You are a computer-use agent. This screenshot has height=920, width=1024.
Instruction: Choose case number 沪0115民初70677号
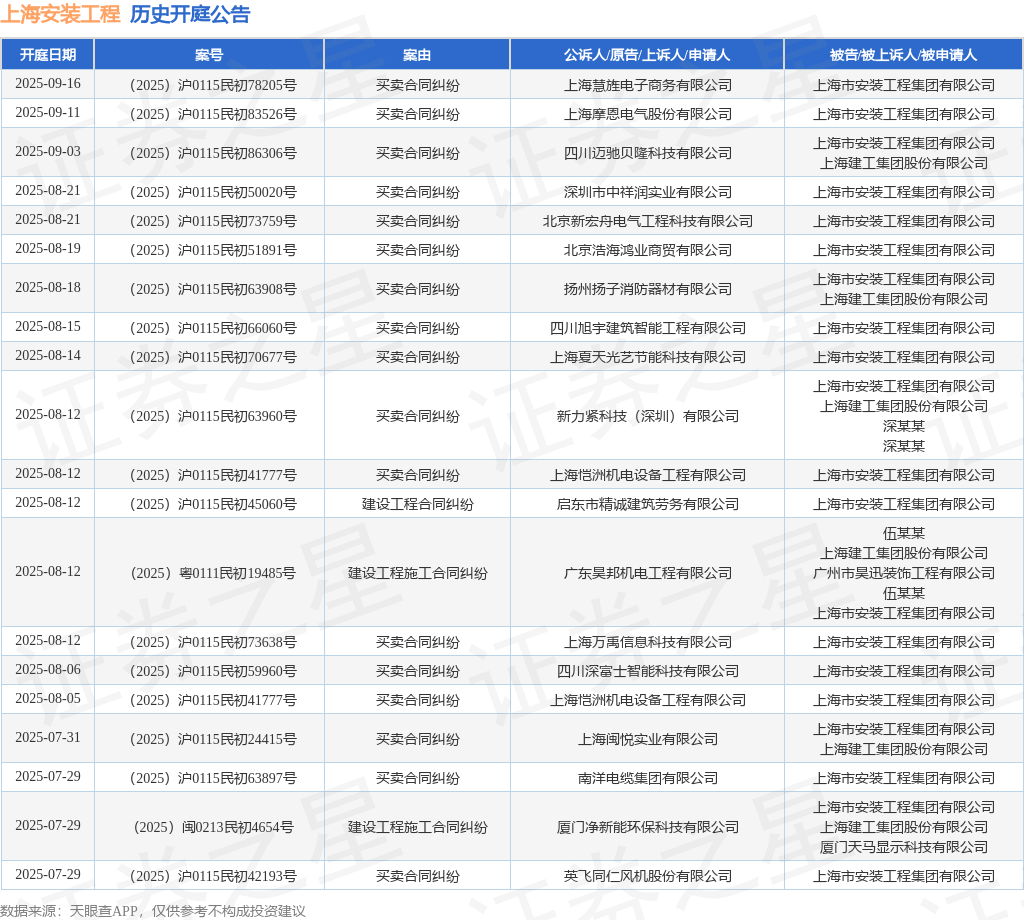click(213, 357)
